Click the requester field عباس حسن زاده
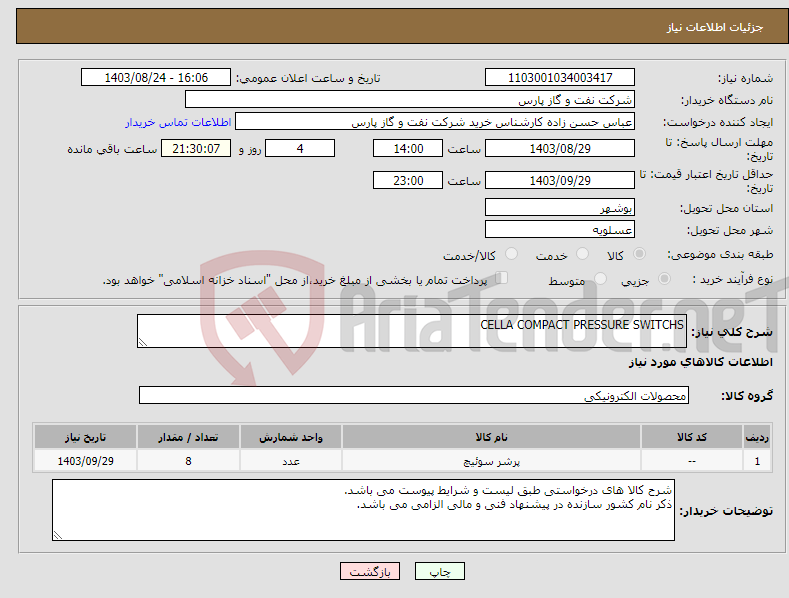The image size is (789, 598). 435,122
